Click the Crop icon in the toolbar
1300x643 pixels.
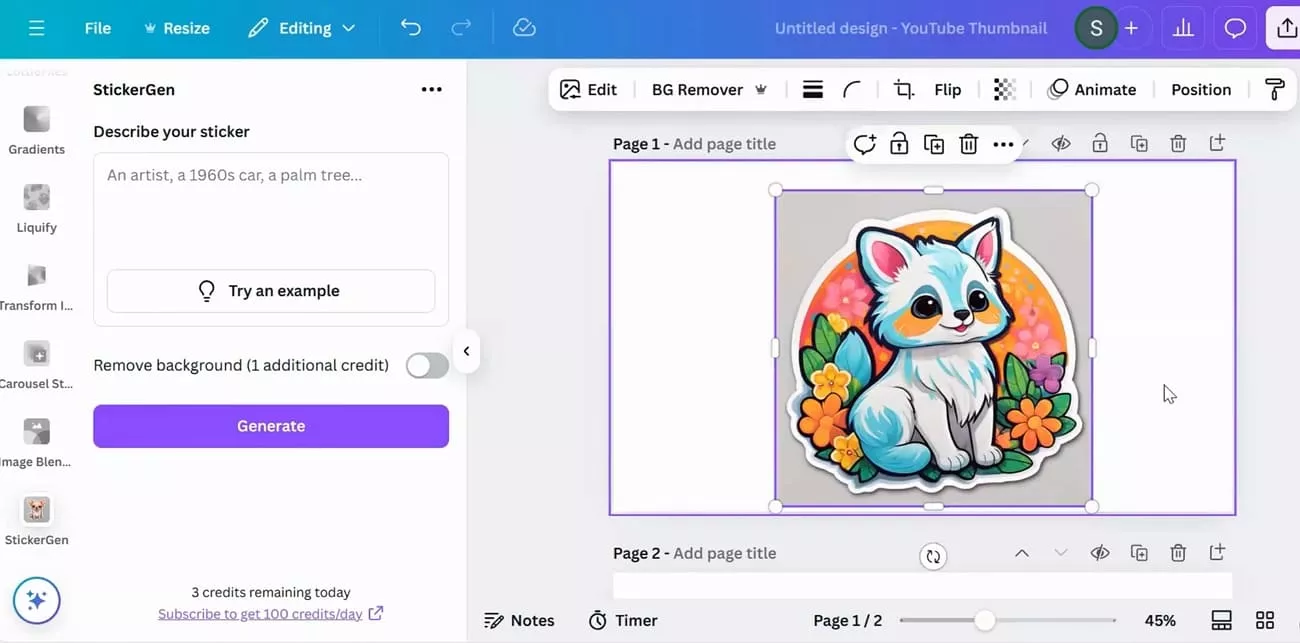click(x=903, y=89)
